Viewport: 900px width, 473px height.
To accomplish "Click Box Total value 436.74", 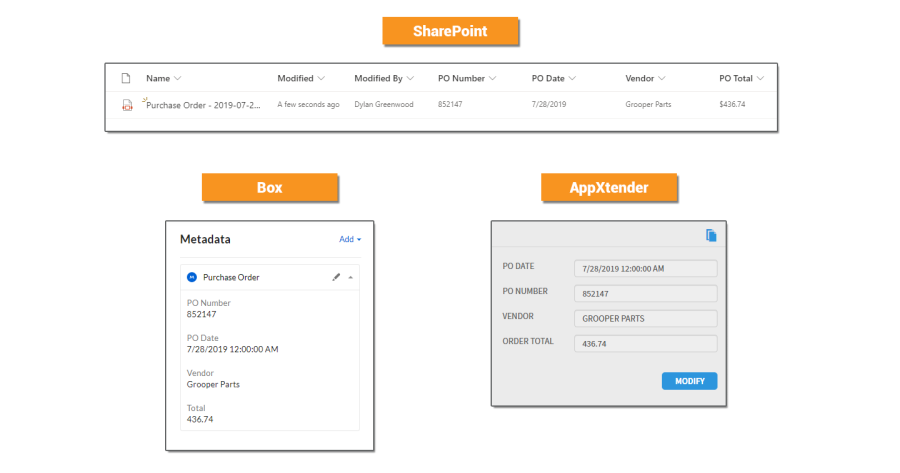I will (x=200, y=420).
